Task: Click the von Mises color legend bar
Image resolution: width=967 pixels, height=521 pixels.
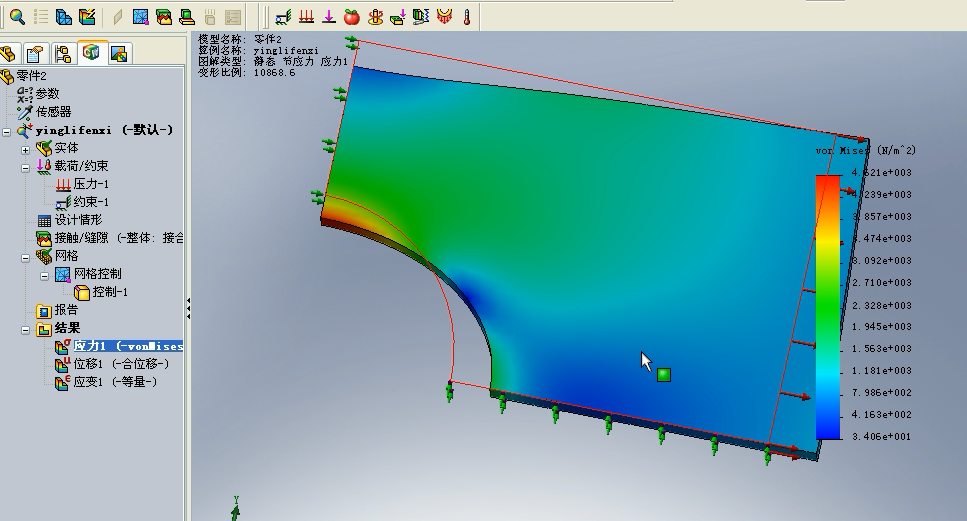Action: coord(827,306)
